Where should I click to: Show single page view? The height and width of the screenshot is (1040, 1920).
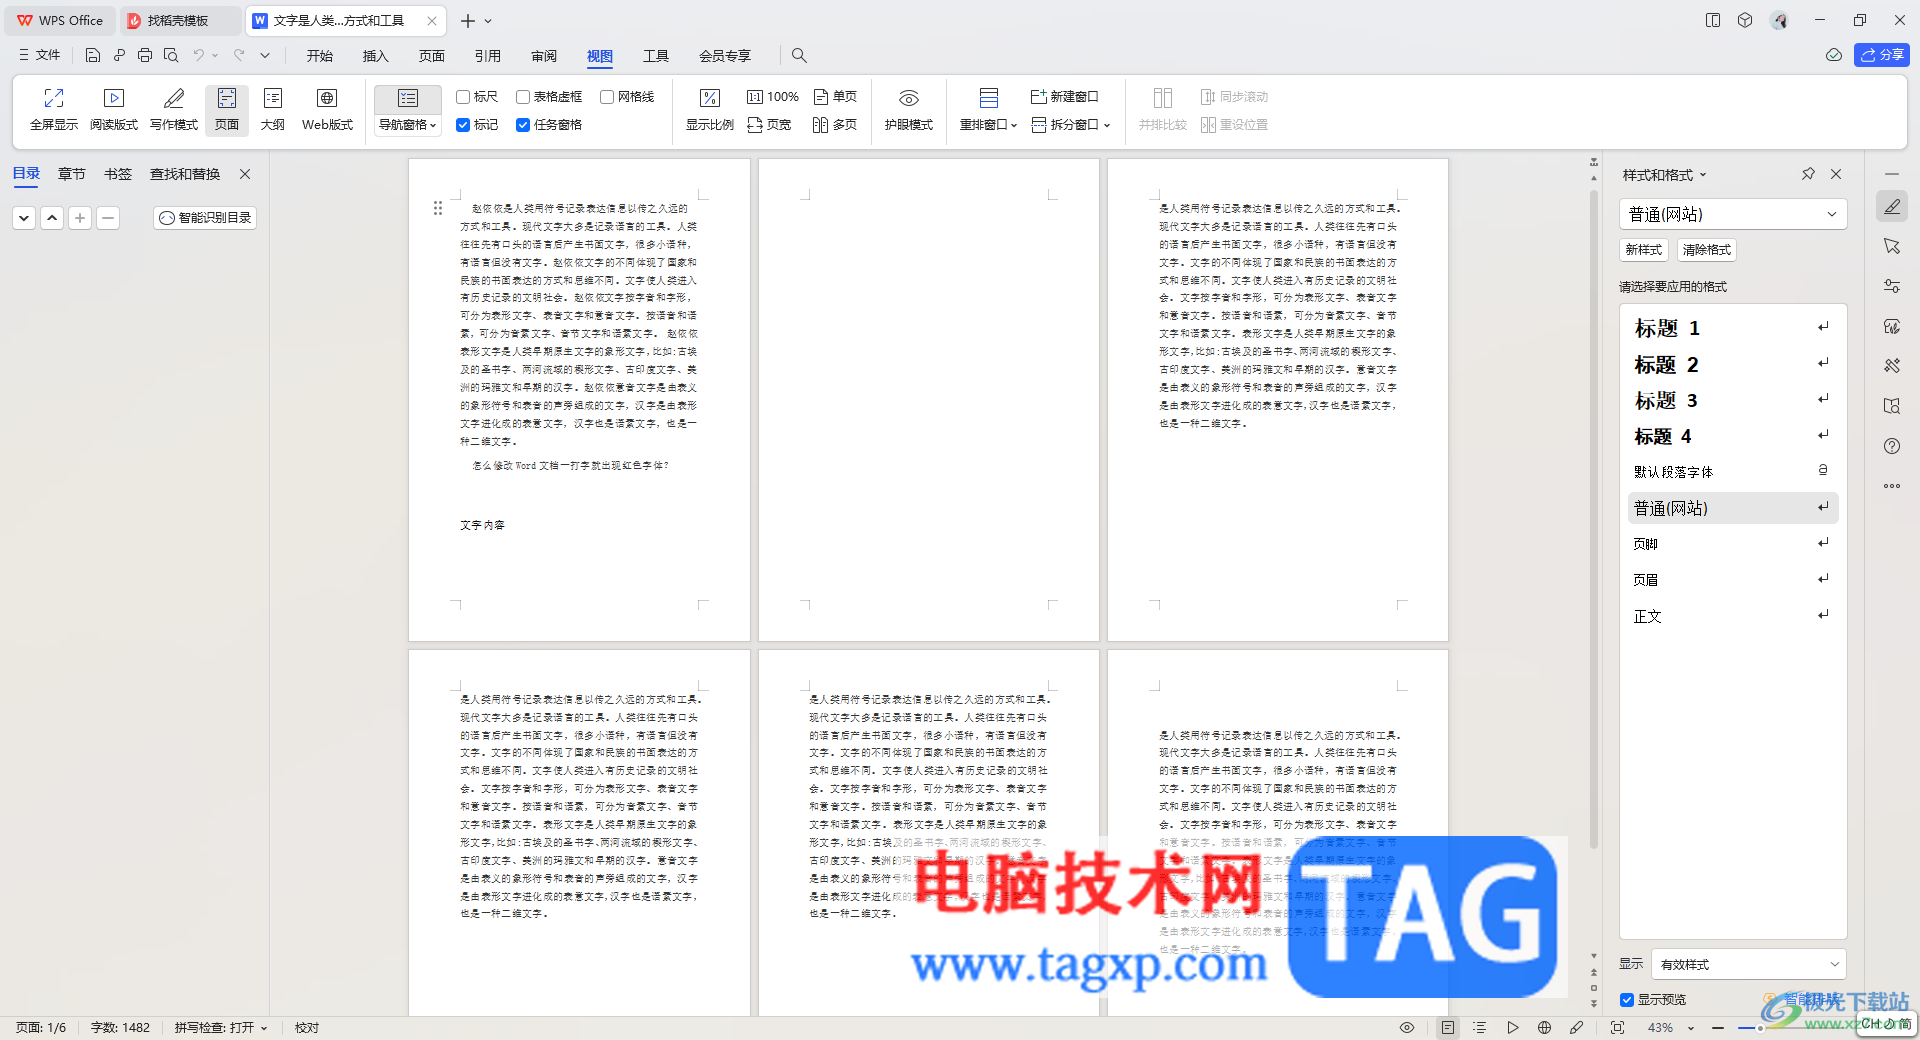pyautogui.click(x=835, y=97)
